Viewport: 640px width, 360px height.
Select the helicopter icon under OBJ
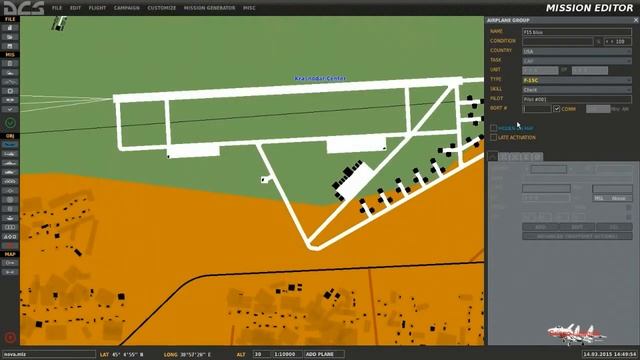[x=10, y=154]
